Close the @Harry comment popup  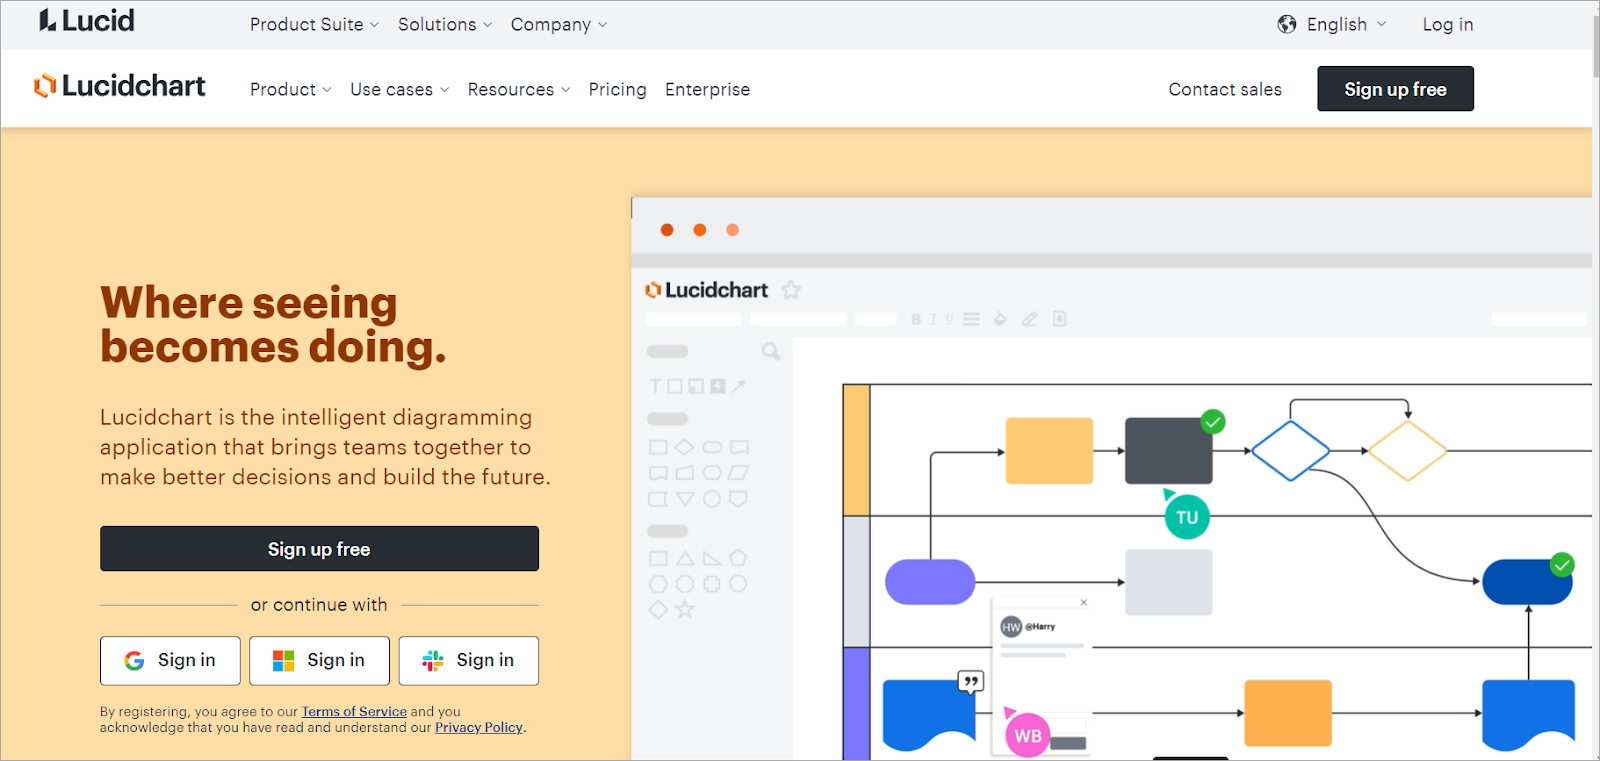(x=1084, y=602)
